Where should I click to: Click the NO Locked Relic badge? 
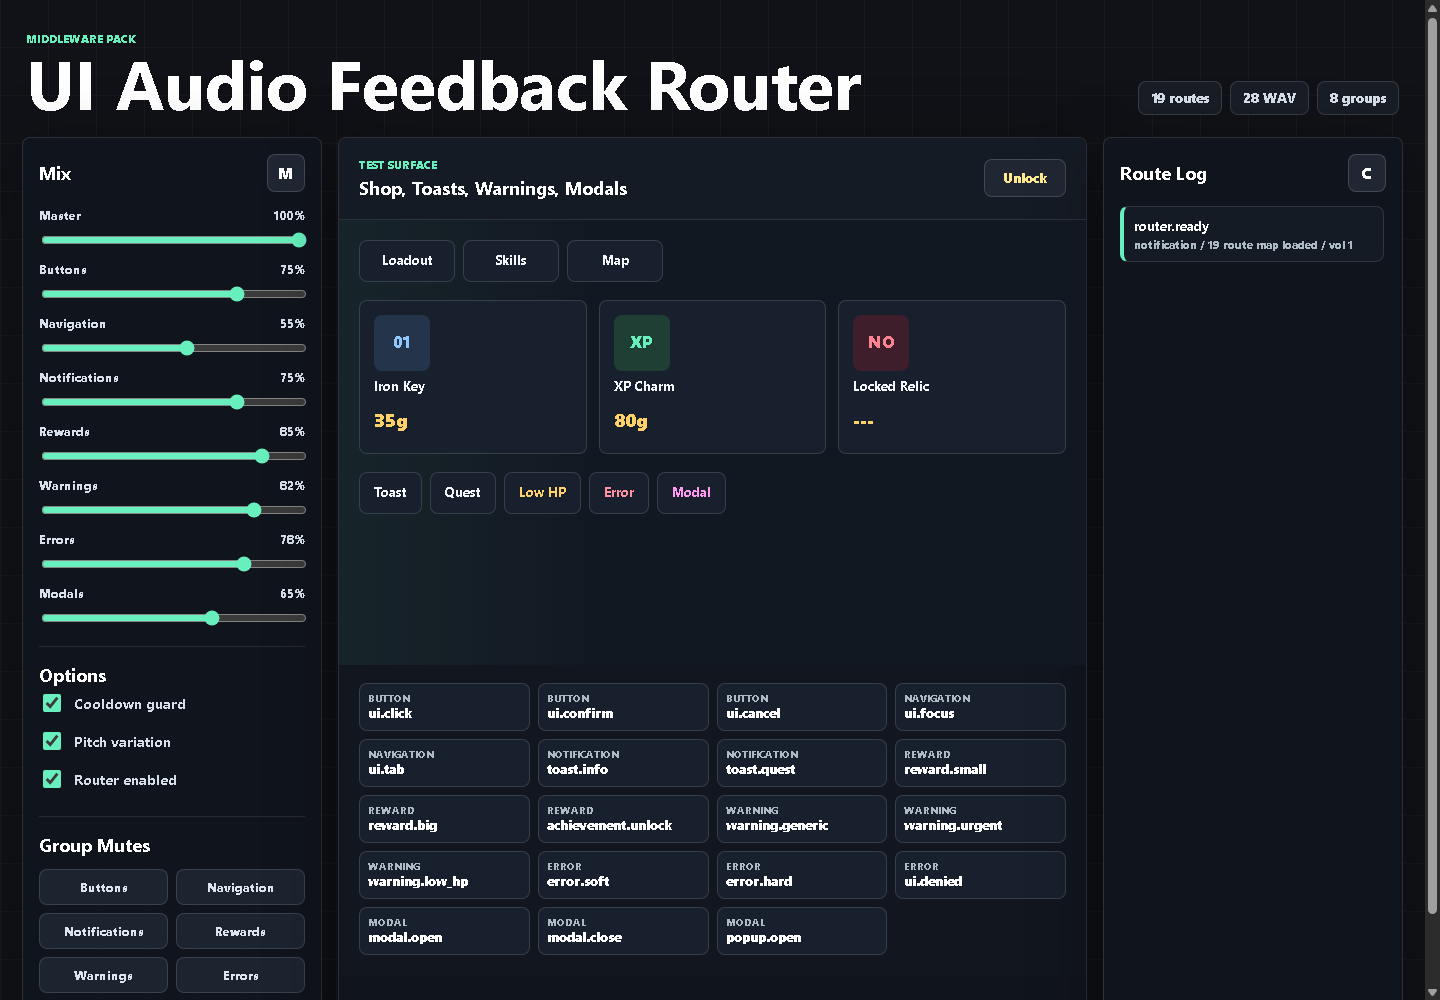(x=881, y=342)
